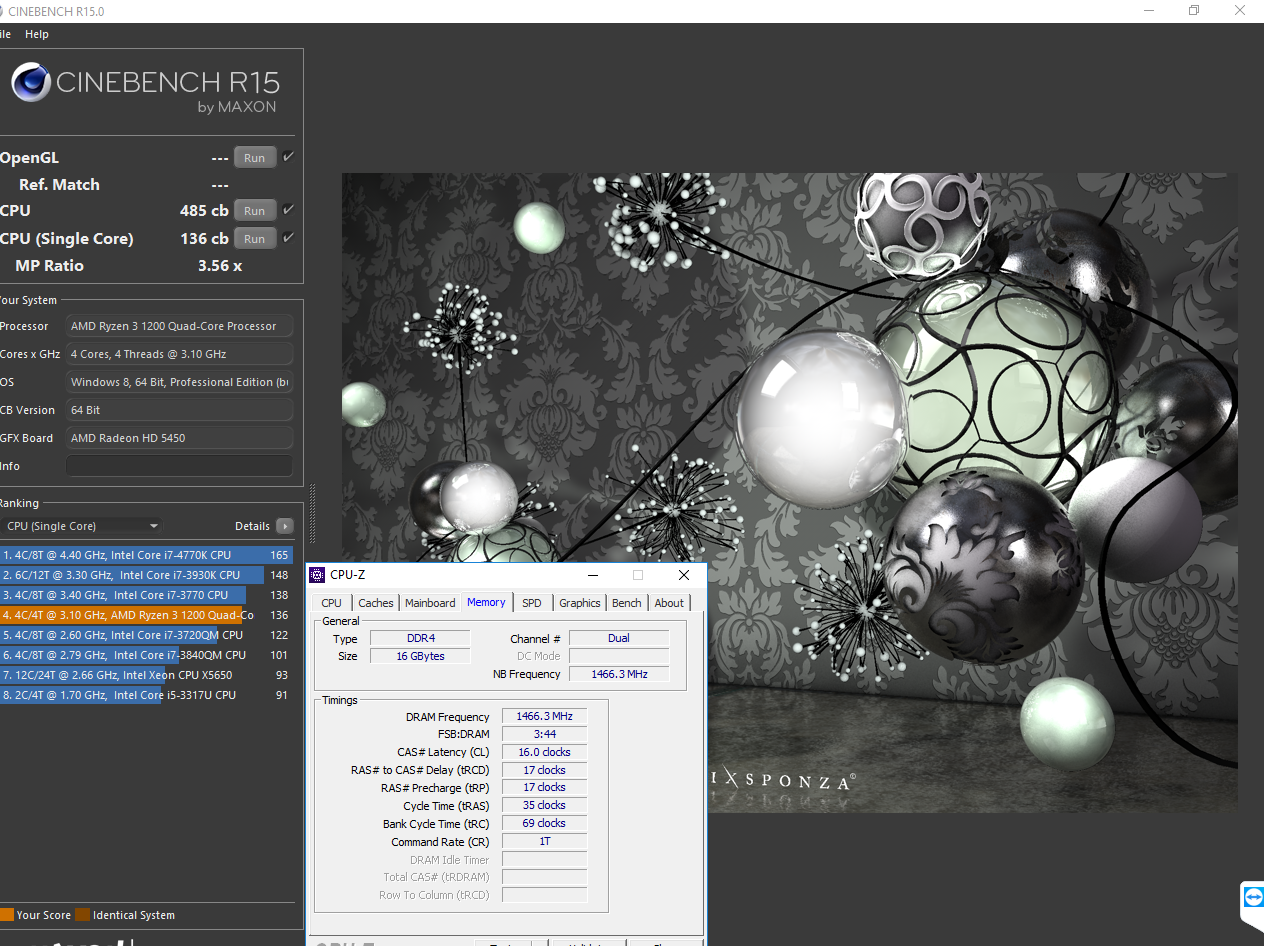Select ranking row Intel Core i7-3840QM

tap(147, 655)
